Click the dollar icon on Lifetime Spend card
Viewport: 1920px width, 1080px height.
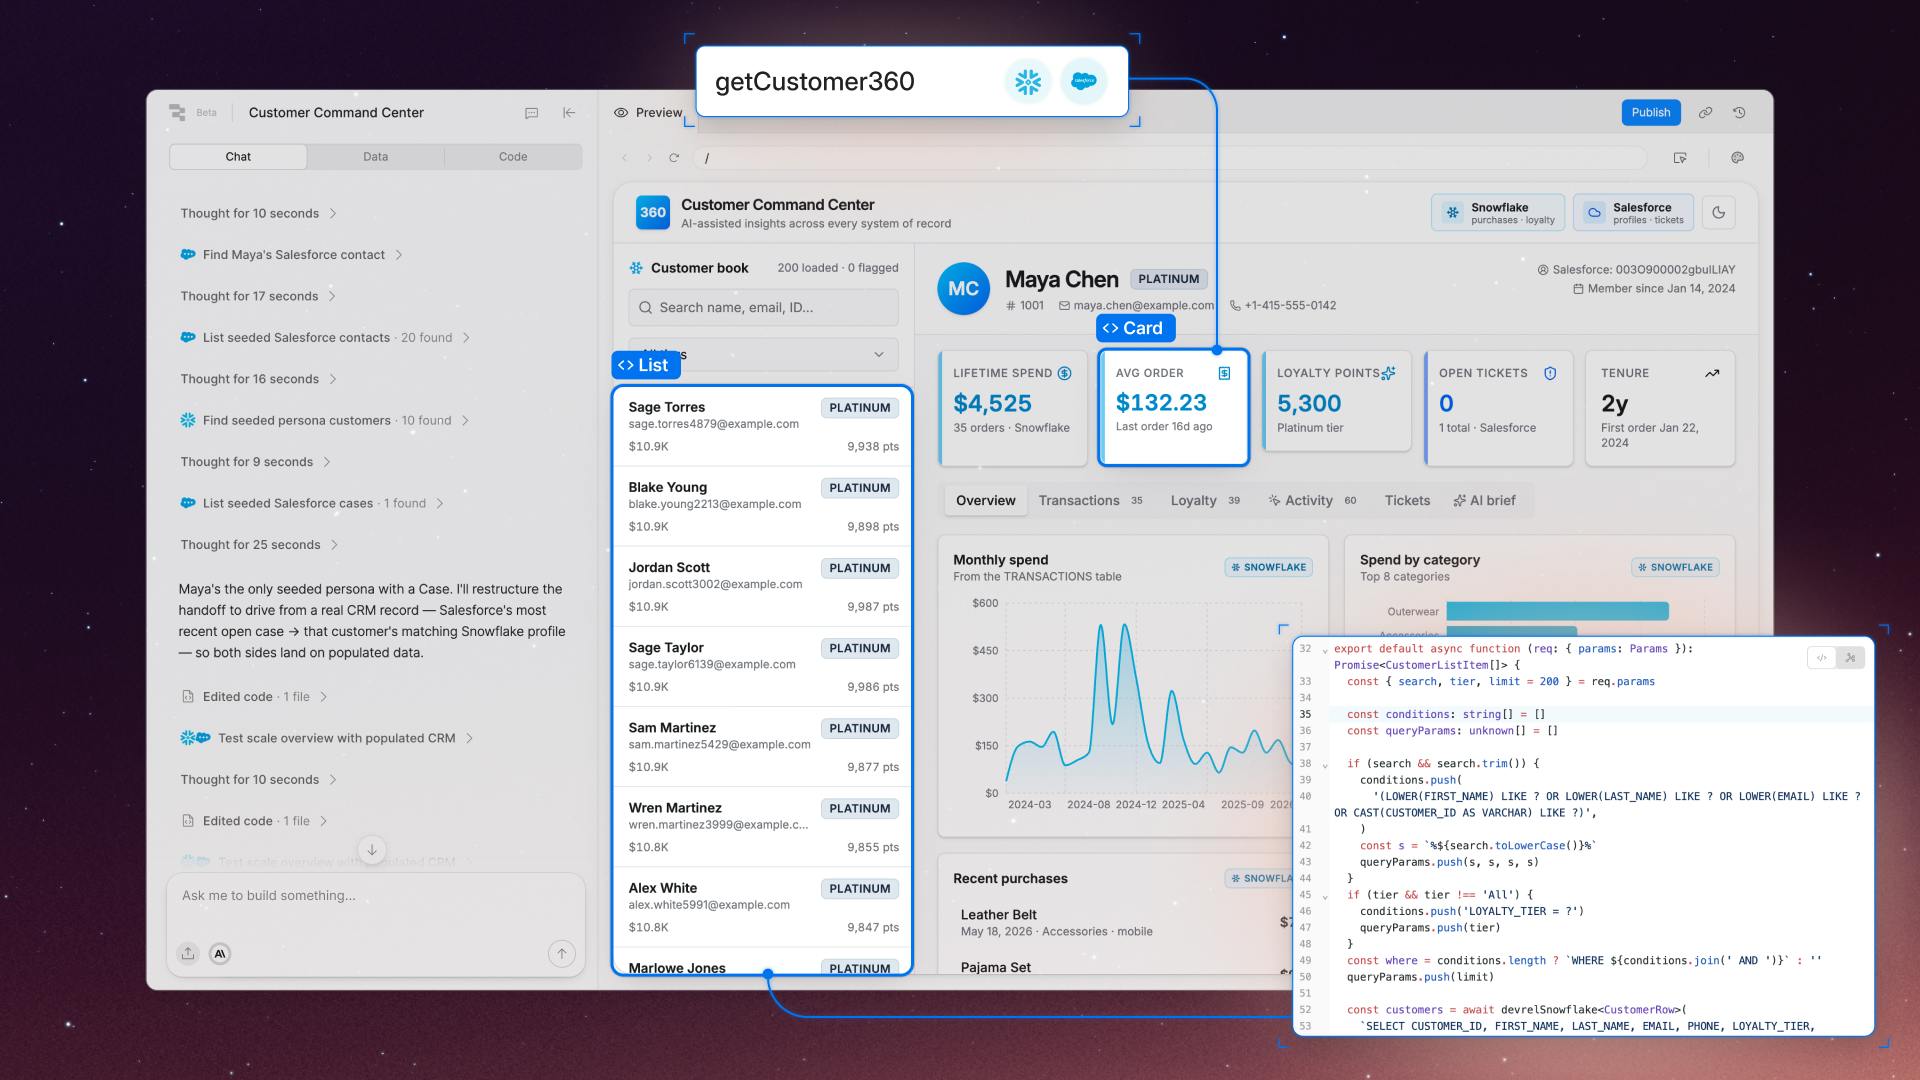(x=1065, y=374)
